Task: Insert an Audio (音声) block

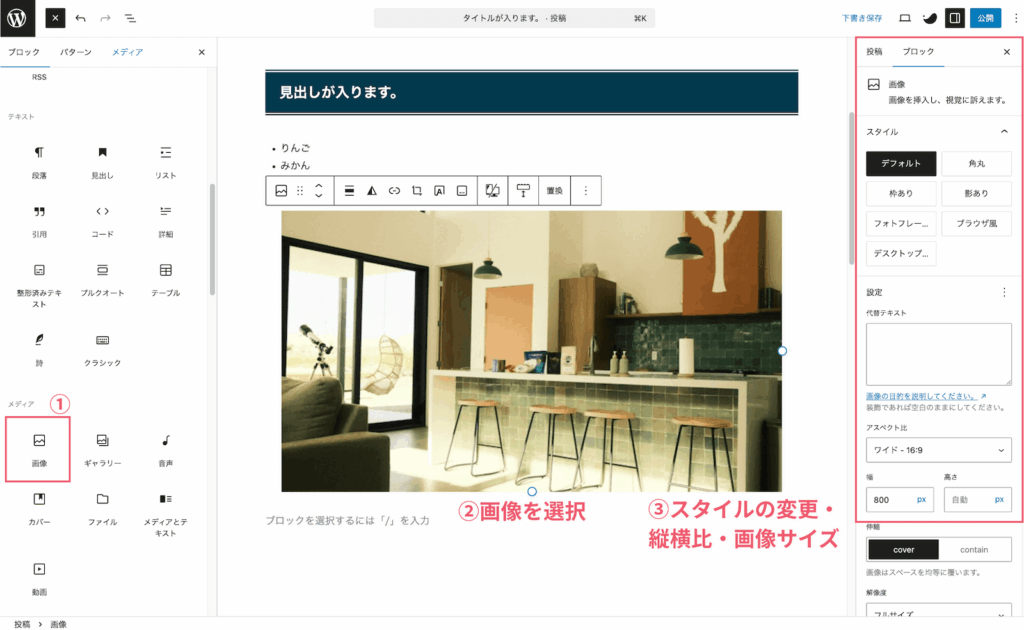Action: [x=166, y=450]
